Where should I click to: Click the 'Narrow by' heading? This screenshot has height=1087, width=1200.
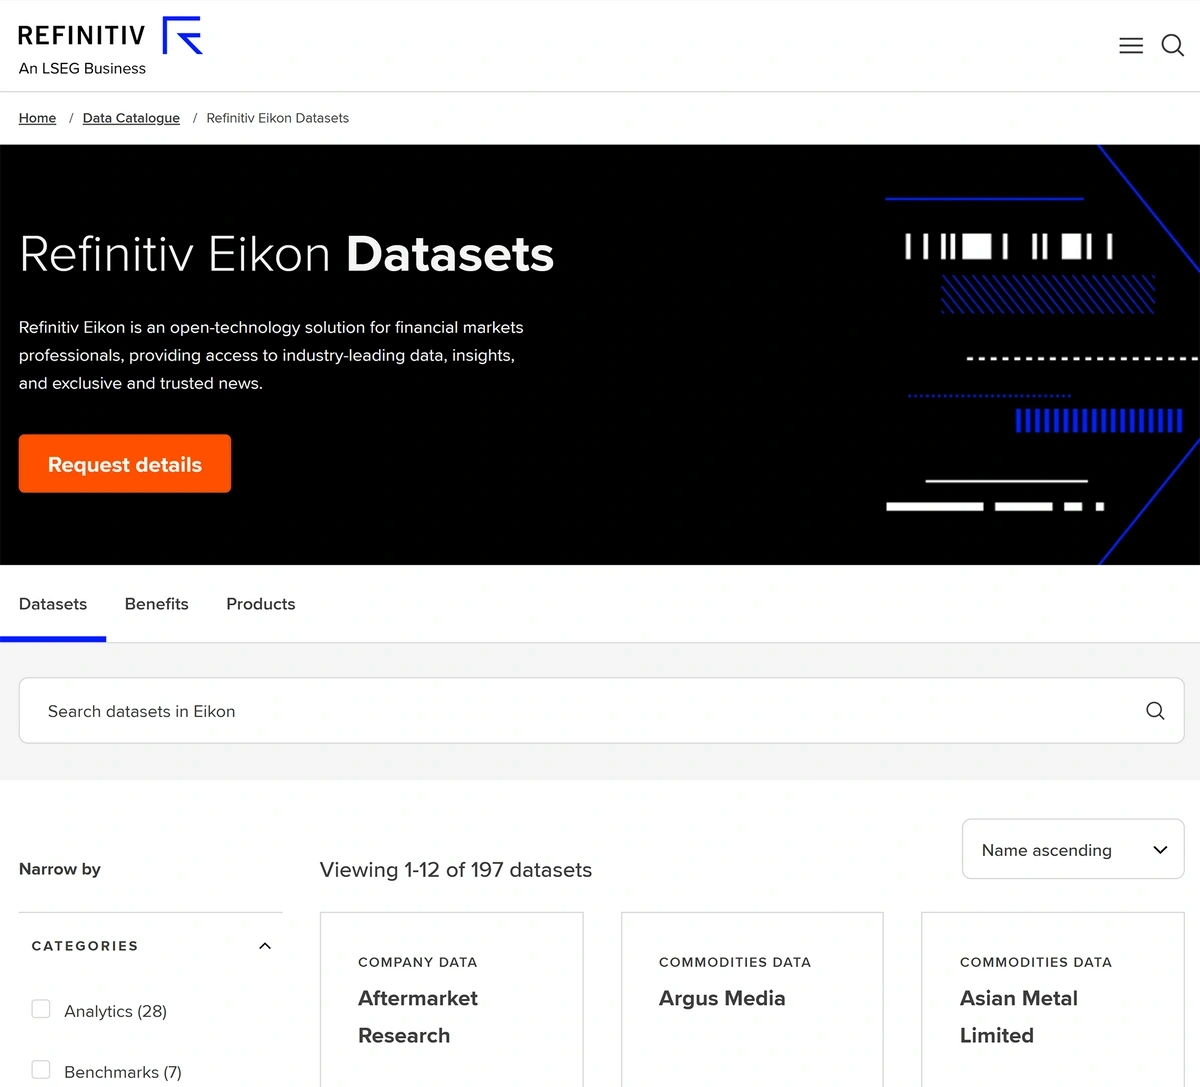click(60, 869)
